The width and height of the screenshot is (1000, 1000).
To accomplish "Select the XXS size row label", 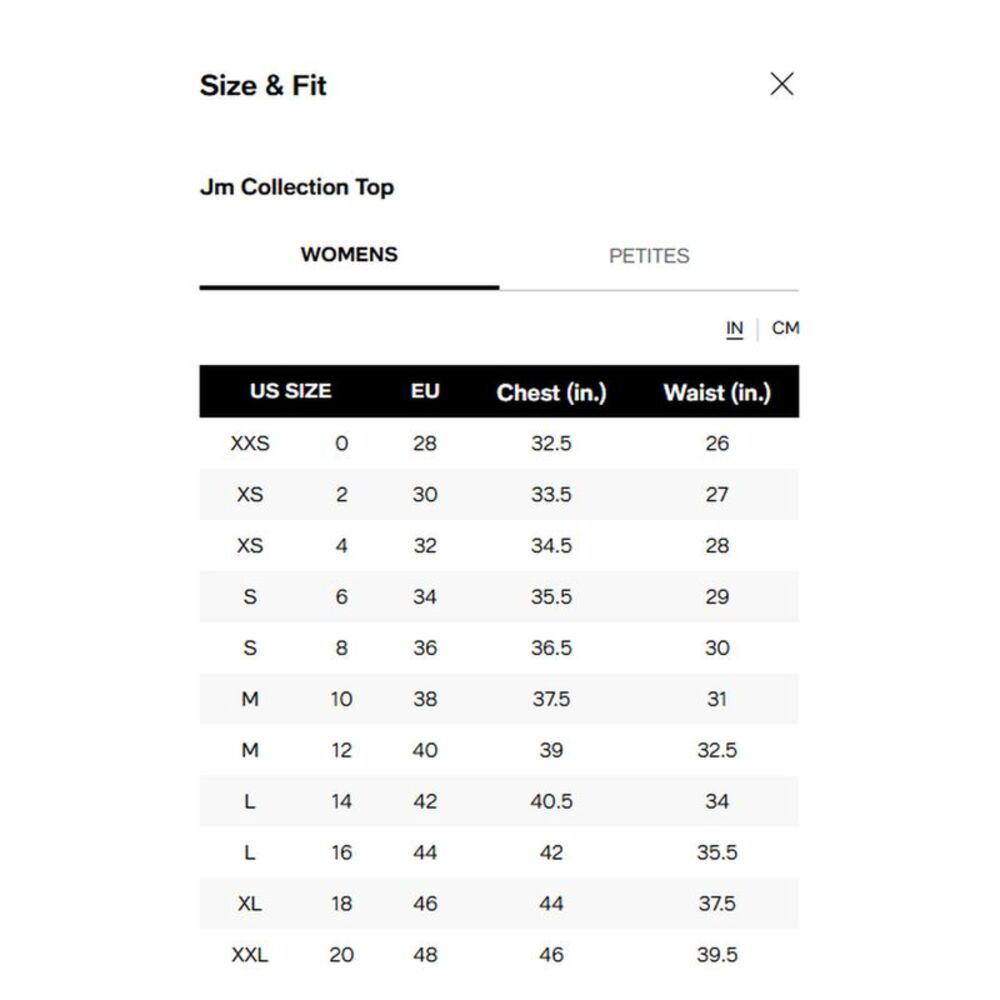I will tap(250, 443).
